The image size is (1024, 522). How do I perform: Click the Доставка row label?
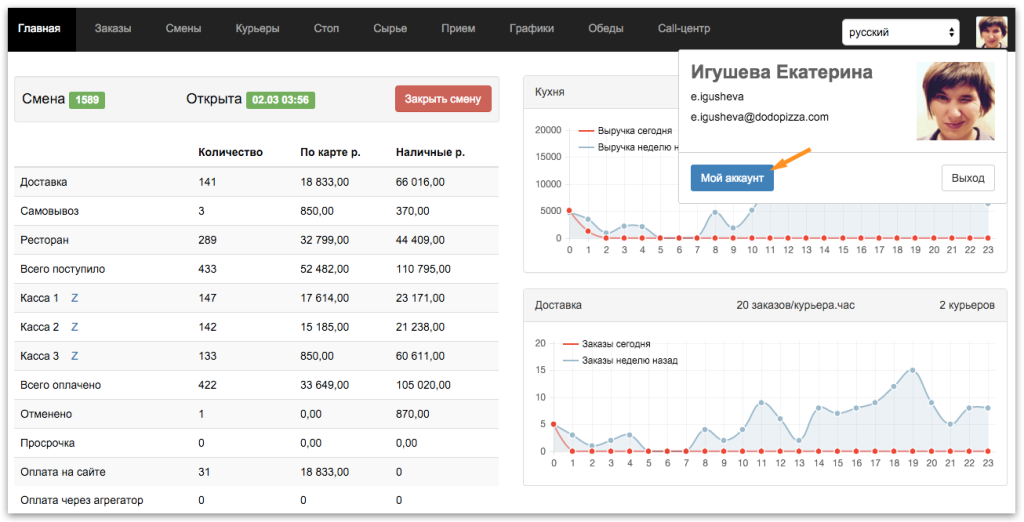(x=44, y=182)
